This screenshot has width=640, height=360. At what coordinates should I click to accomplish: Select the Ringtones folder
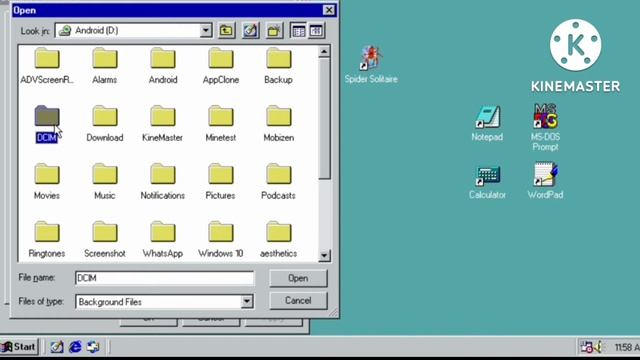[47, 240]
